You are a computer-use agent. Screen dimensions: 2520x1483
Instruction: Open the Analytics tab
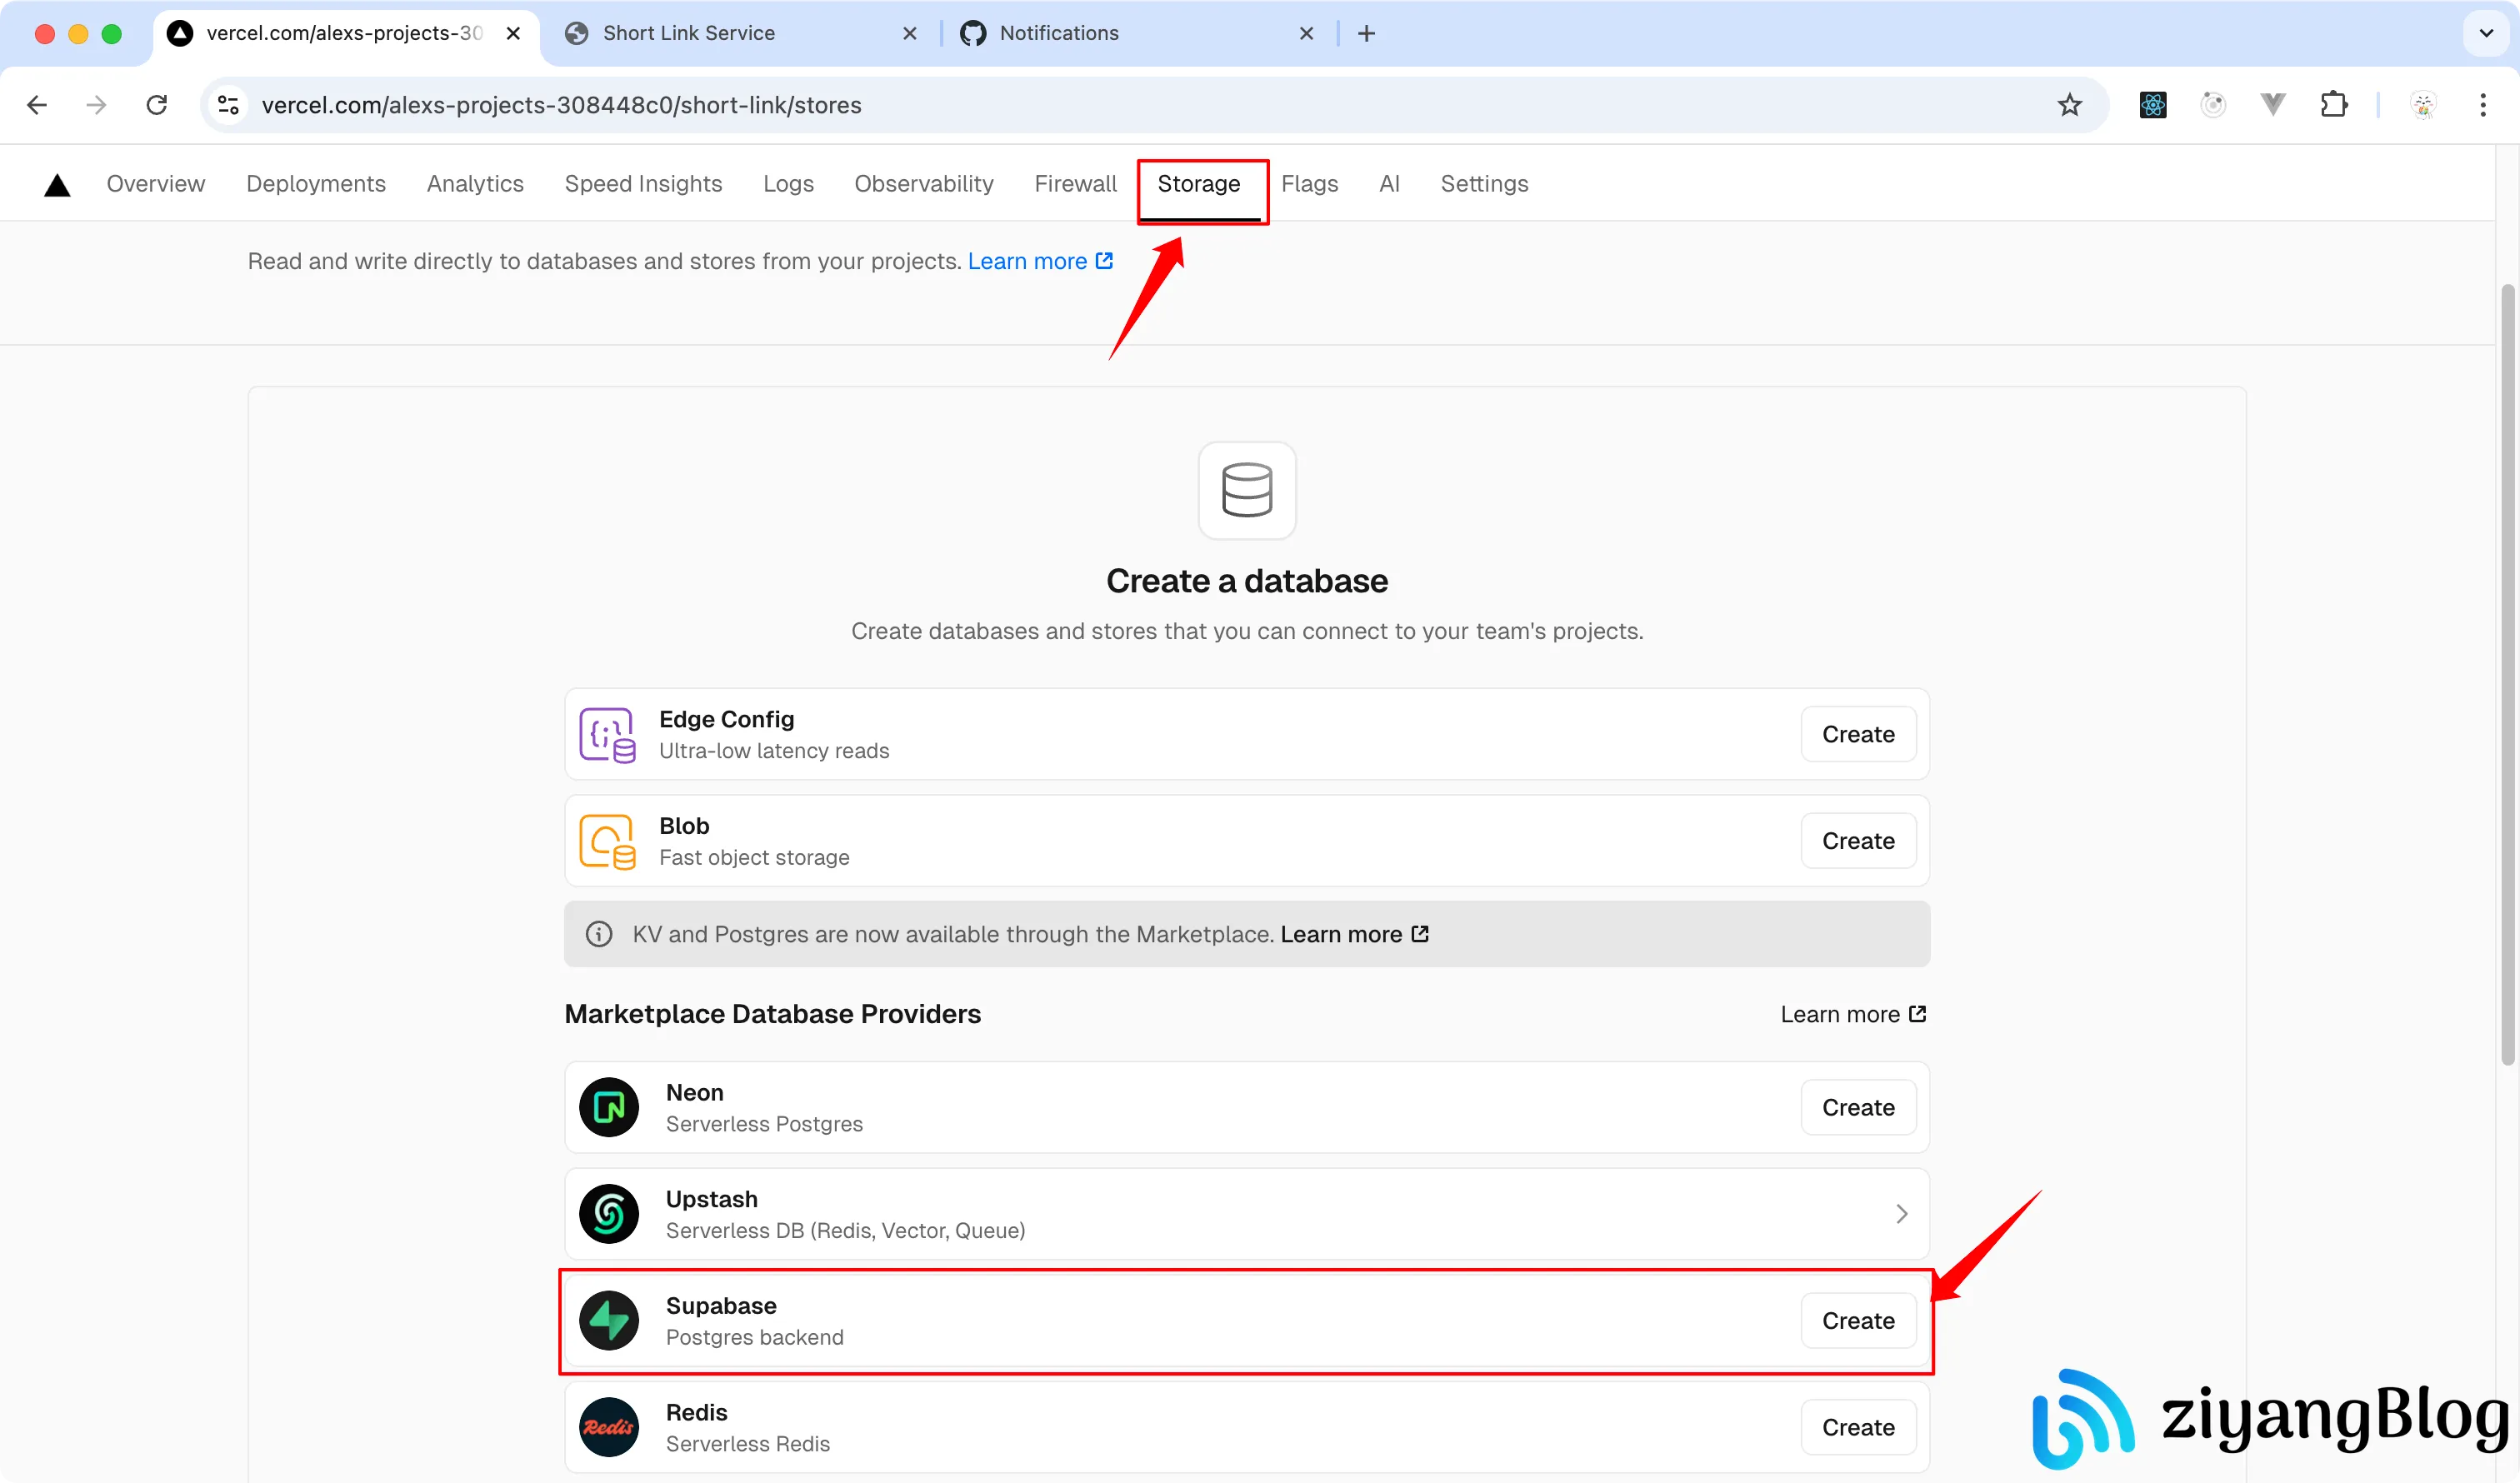475,184
